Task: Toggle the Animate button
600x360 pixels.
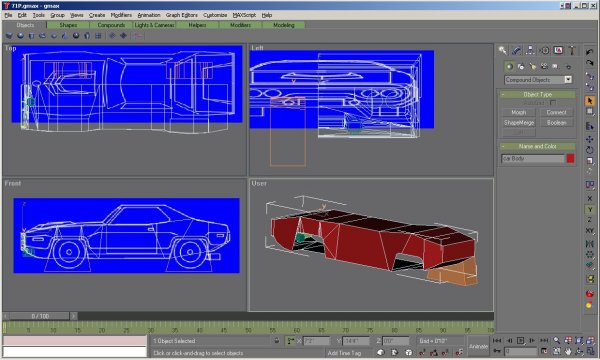Action: pyautogui.click(x=478, y=346)
